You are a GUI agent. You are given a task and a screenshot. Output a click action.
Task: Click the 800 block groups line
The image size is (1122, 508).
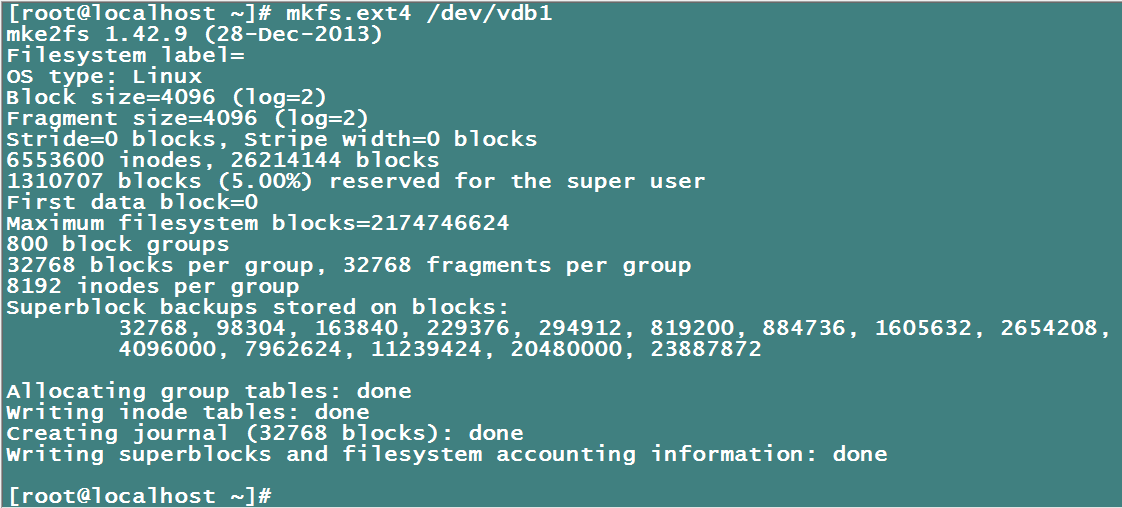[117, 244]
